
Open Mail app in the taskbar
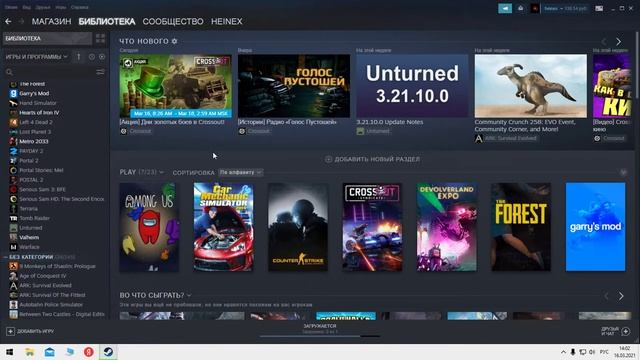tap(49, 352)
